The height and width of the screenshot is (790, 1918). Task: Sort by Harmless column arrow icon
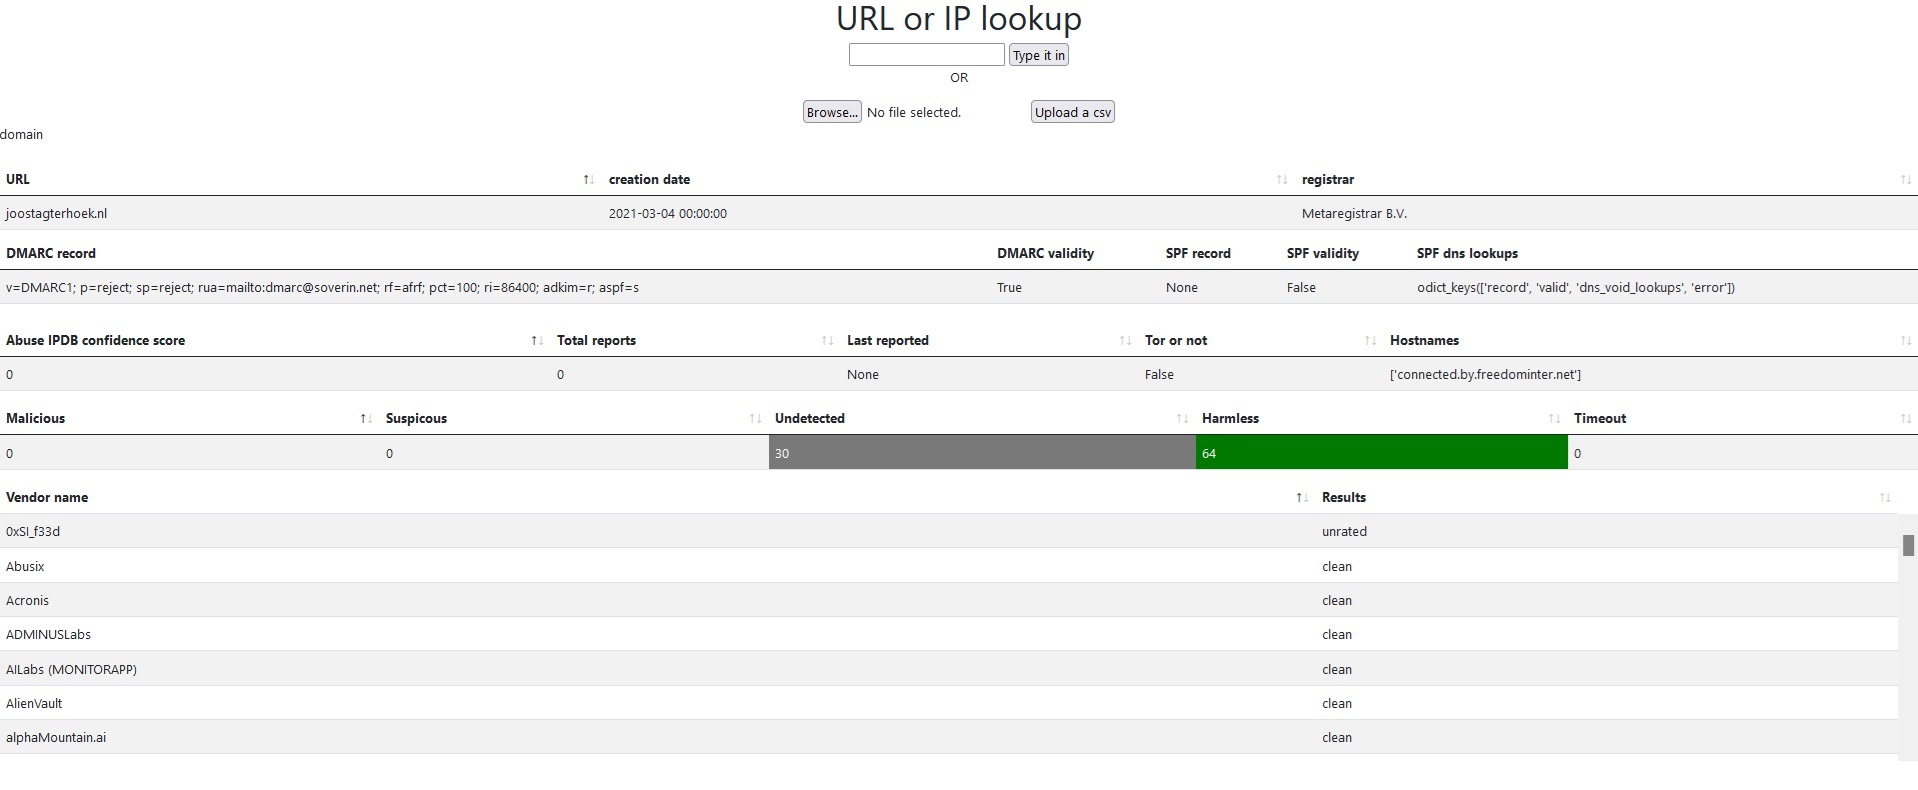[x=1554, y=419]
